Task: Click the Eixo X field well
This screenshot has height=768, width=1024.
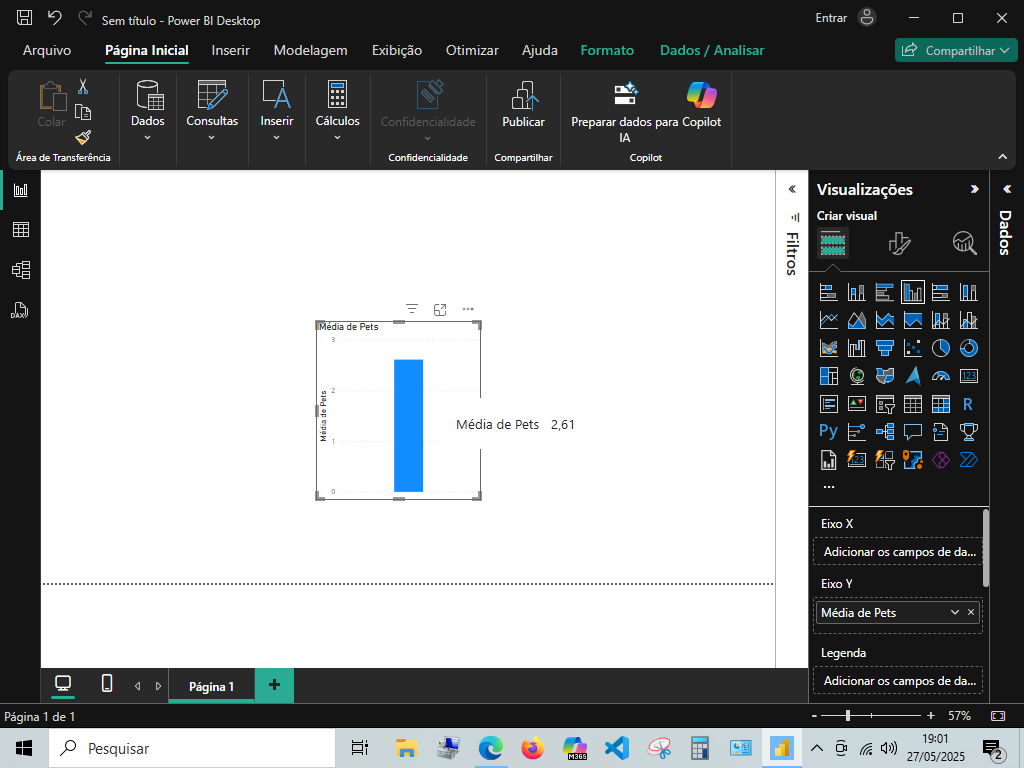Action: 898,552
